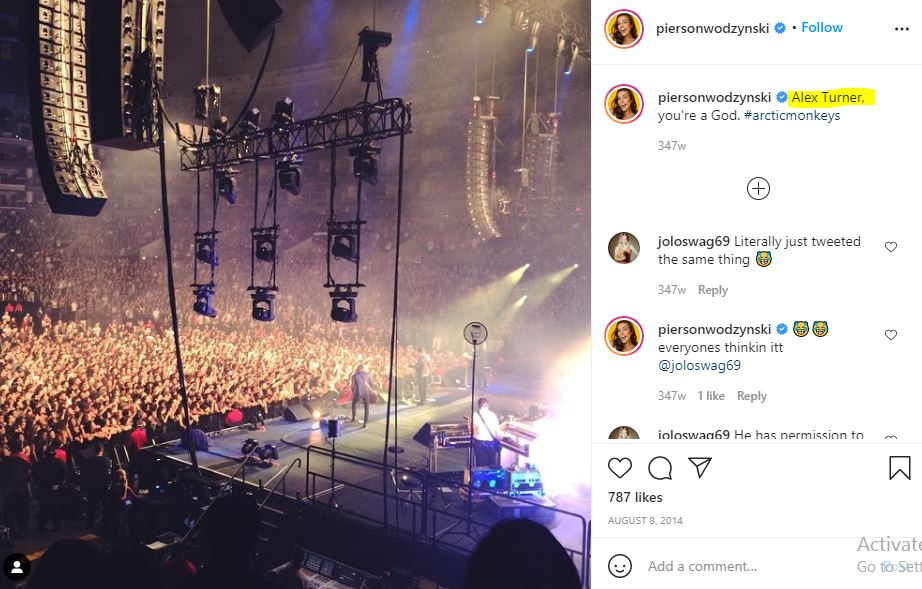
Task: Open the #arcticmonkeys hashtag
Action: tap(791, 115)
